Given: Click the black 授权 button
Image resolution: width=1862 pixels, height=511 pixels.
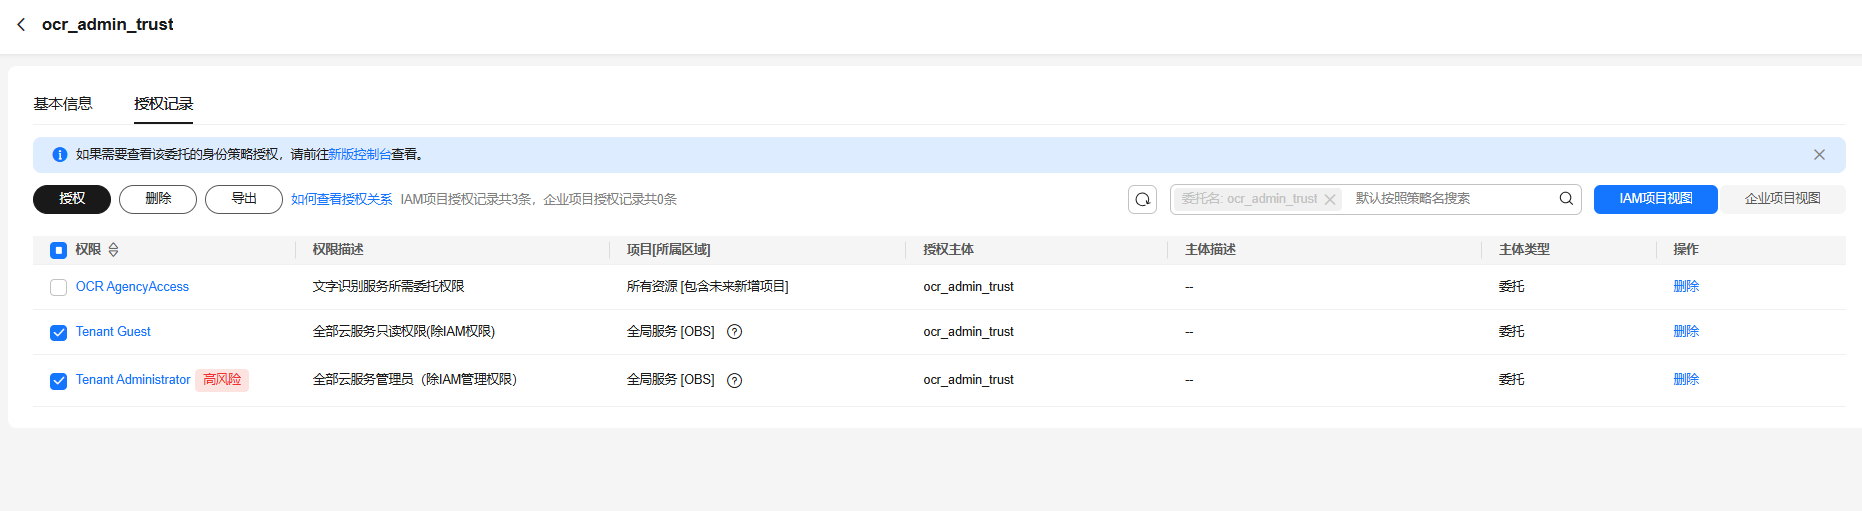Looking at the screenshot, I should click(x=72, y=199).
